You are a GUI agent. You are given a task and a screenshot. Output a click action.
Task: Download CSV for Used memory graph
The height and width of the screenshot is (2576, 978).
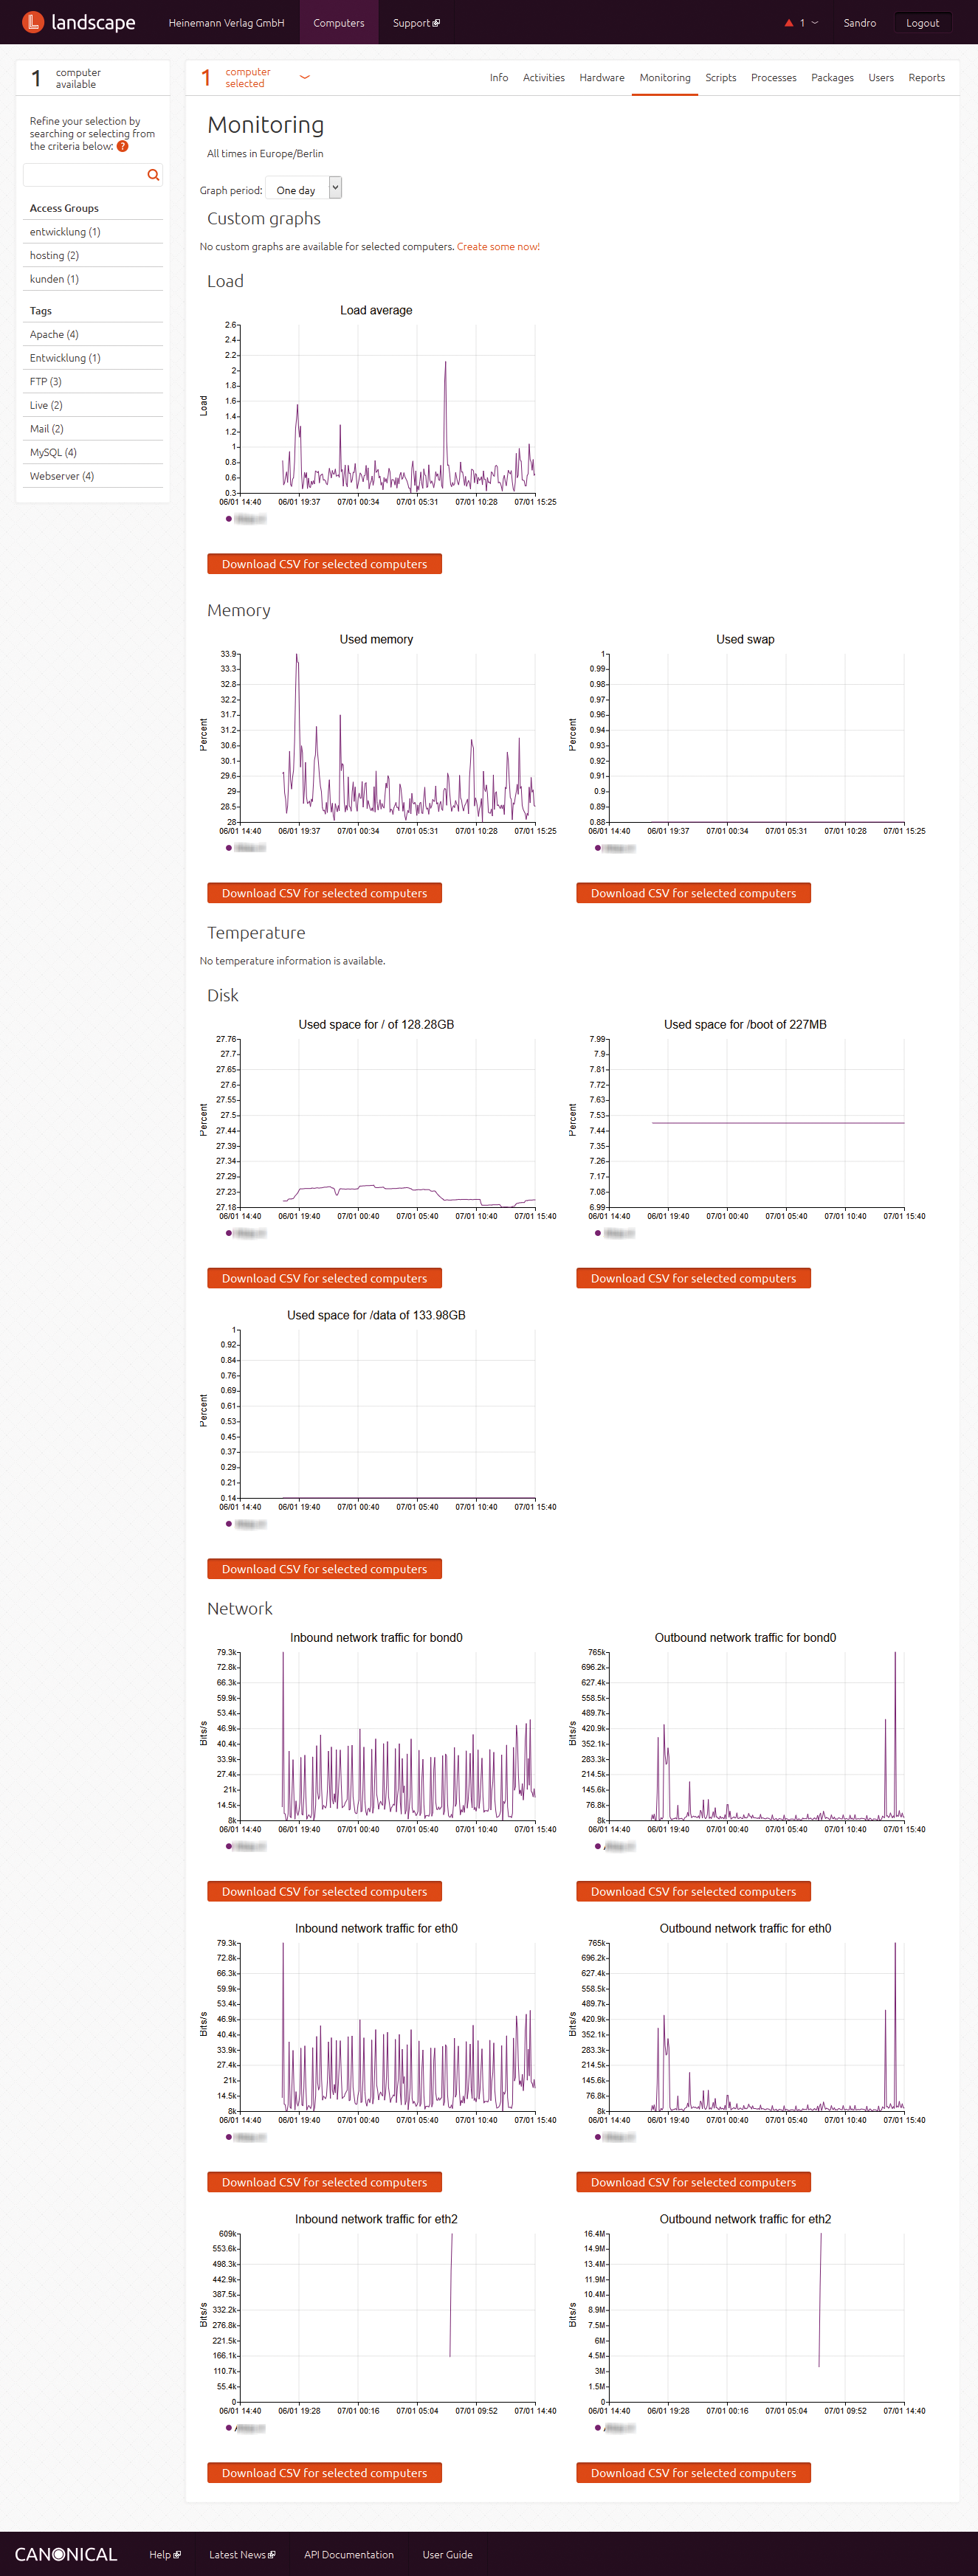324,893
